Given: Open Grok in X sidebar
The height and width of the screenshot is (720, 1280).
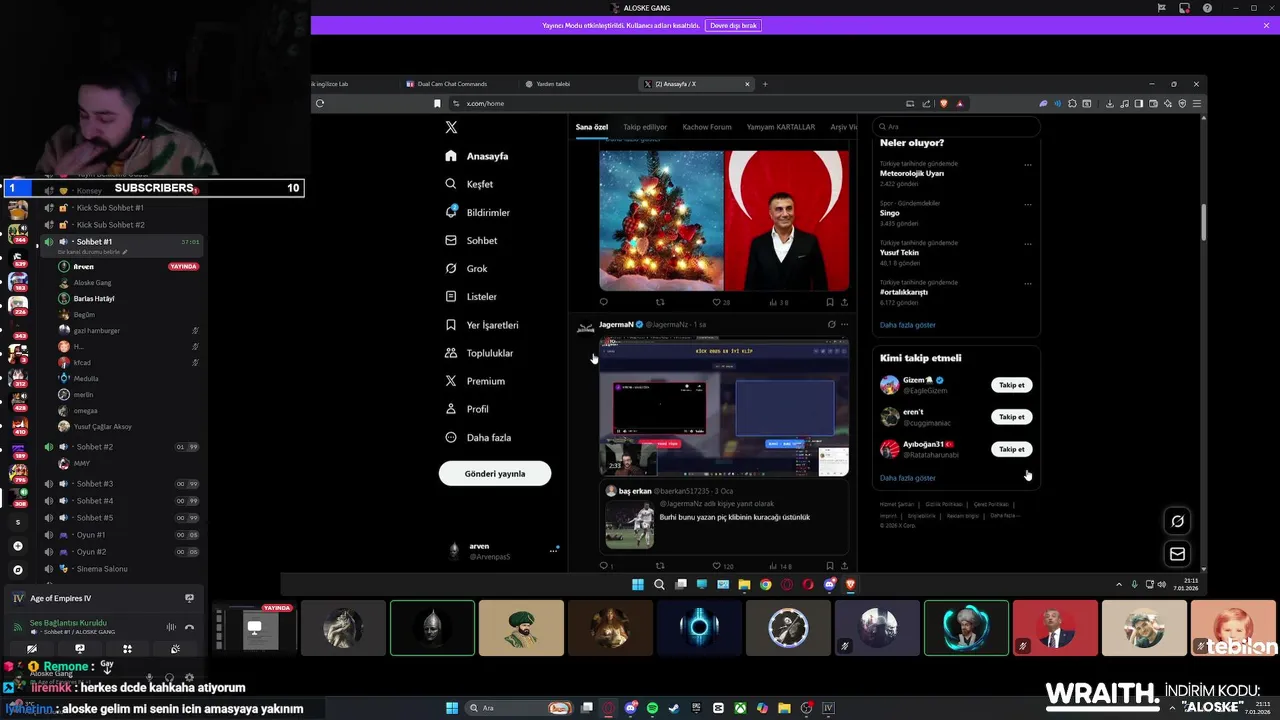Looking at the screenshot, I should tap(466, 268).
